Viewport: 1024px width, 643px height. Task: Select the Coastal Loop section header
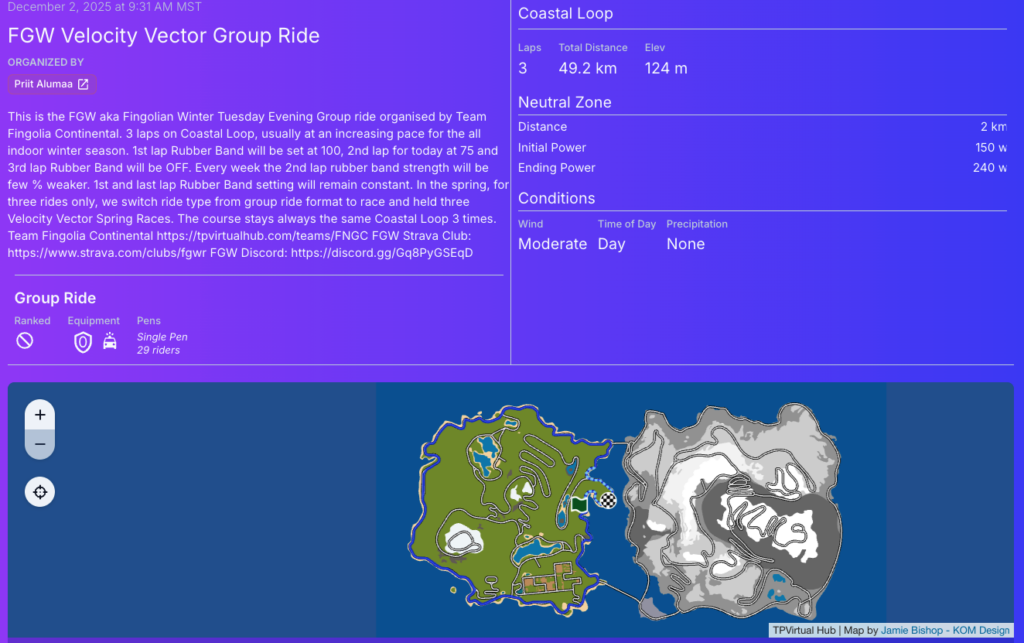(564, 13)
